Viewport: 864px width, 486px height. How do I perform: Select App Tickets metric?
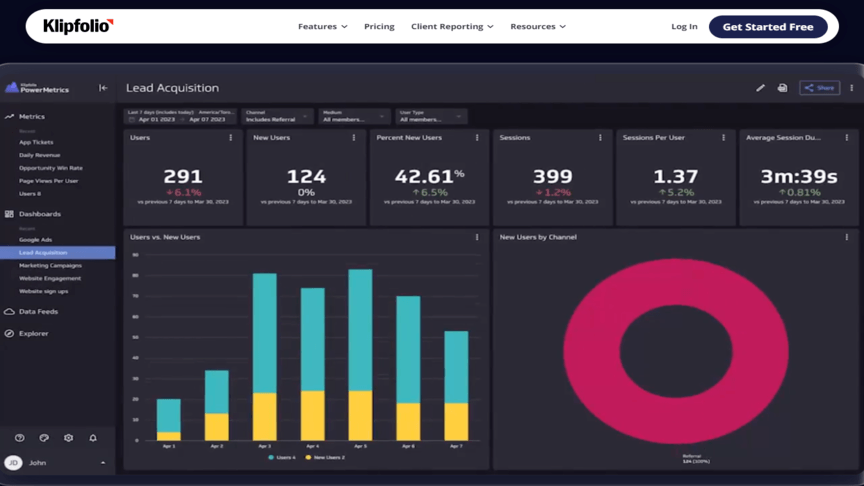36,142
